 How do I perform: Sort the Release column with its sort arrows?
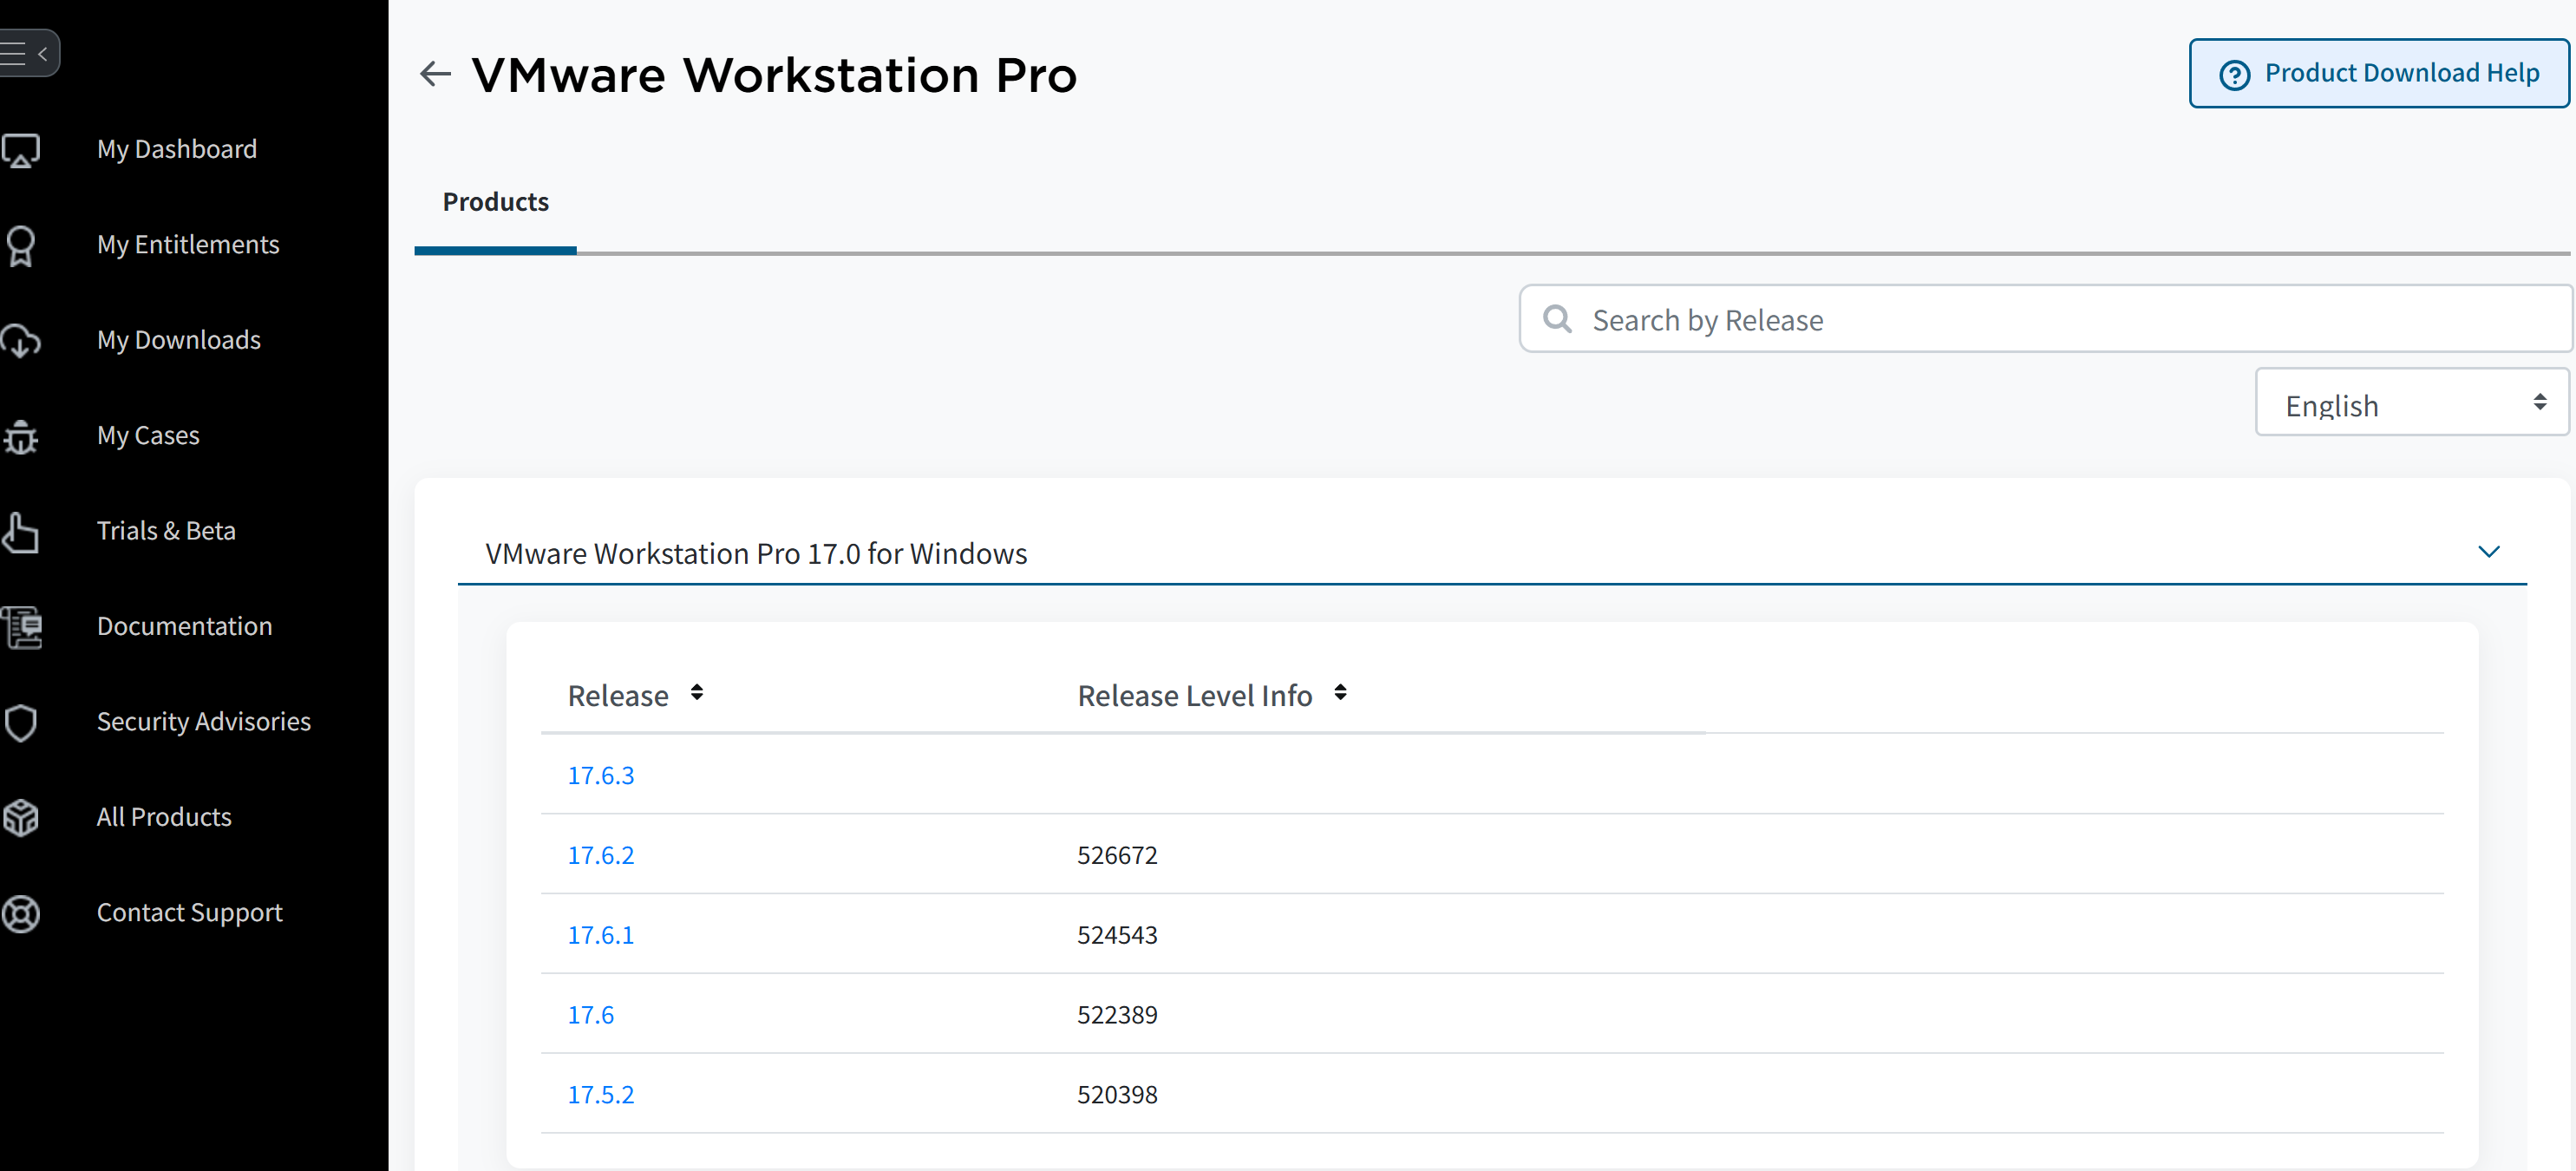(x=696, y=691)
